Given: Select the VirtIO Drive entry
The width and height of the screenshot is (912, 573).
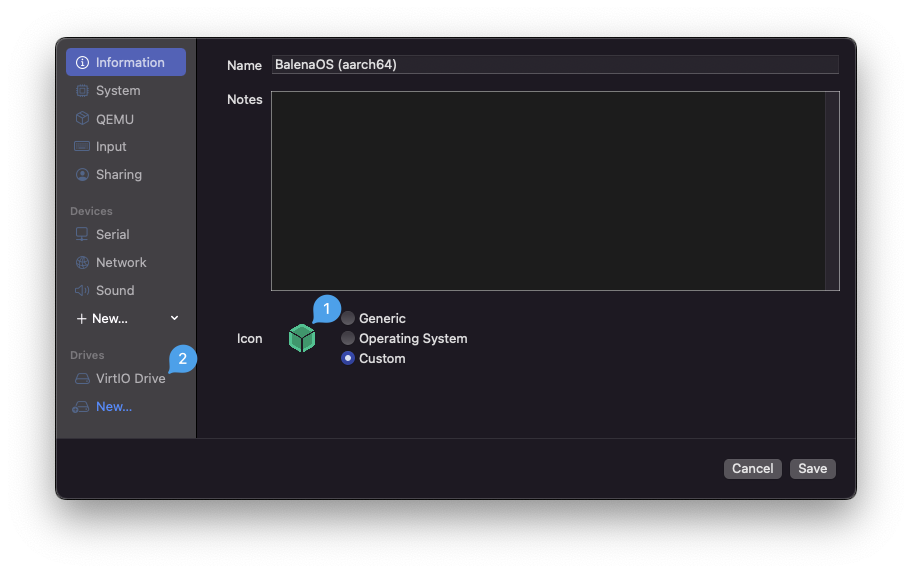Looking at the screenshot, I should click(126, 379).
